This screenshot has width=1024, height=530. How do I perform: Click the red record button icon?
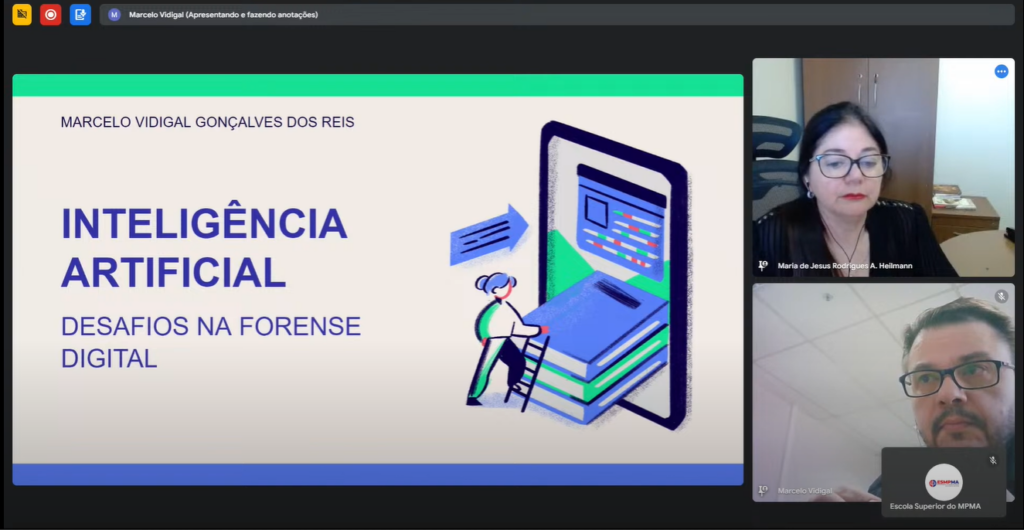coord(50,15)
